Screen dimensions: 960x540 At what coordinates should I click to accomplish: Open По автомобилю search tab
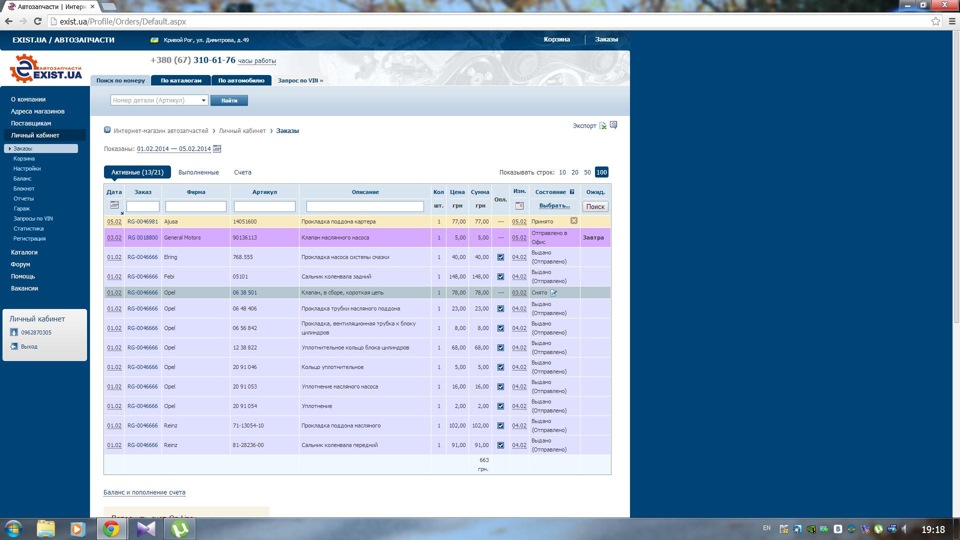[x=241, y=80]
